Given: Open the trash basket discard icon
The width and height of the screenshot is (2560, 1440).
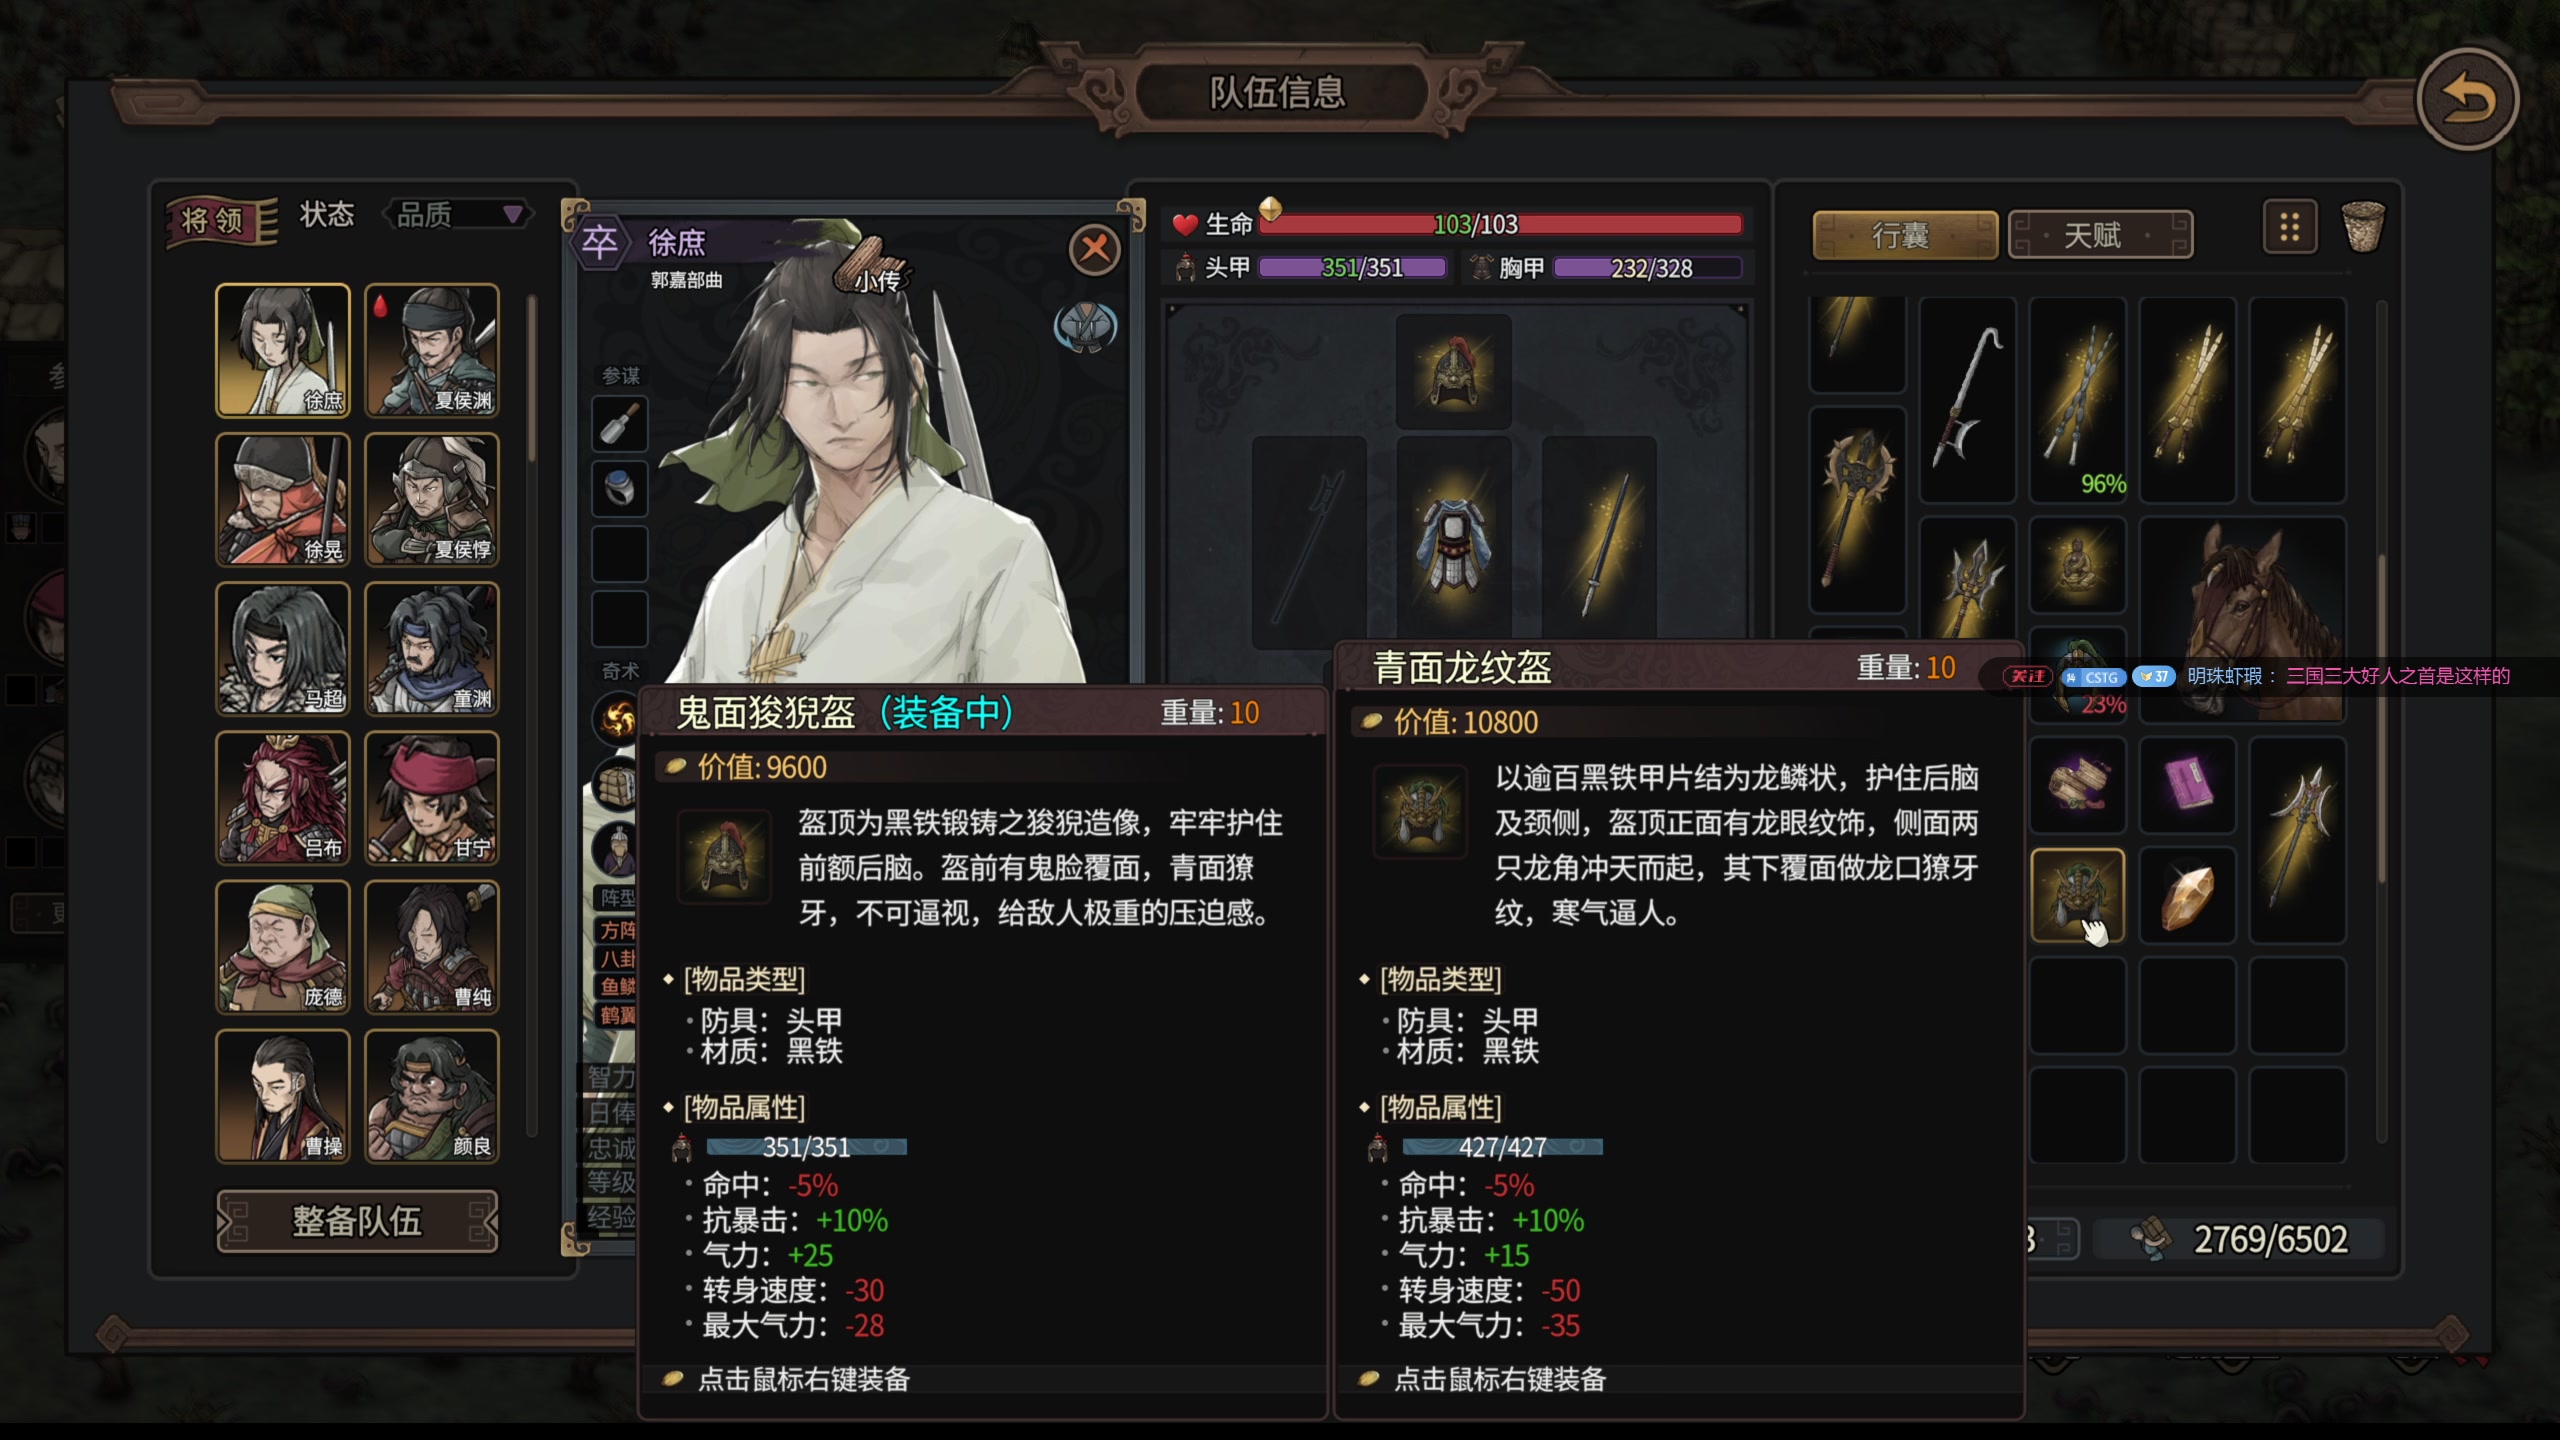Looking at the screenshot, I should coord(2363,227).
